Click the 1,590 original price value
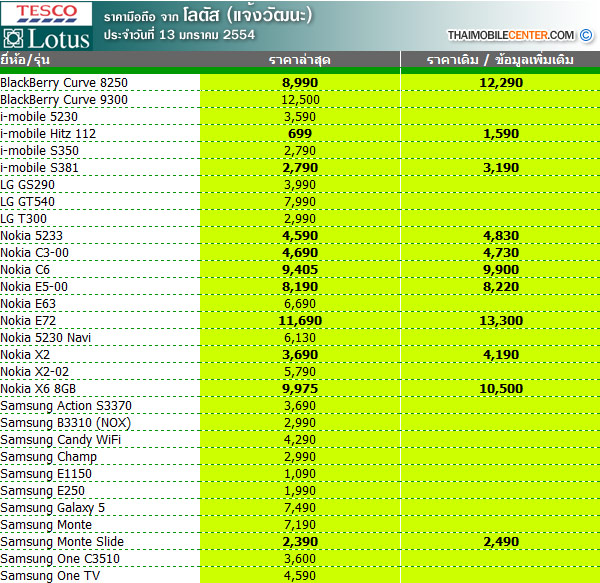This screenshot has height=583, width=600. [501, 134]
